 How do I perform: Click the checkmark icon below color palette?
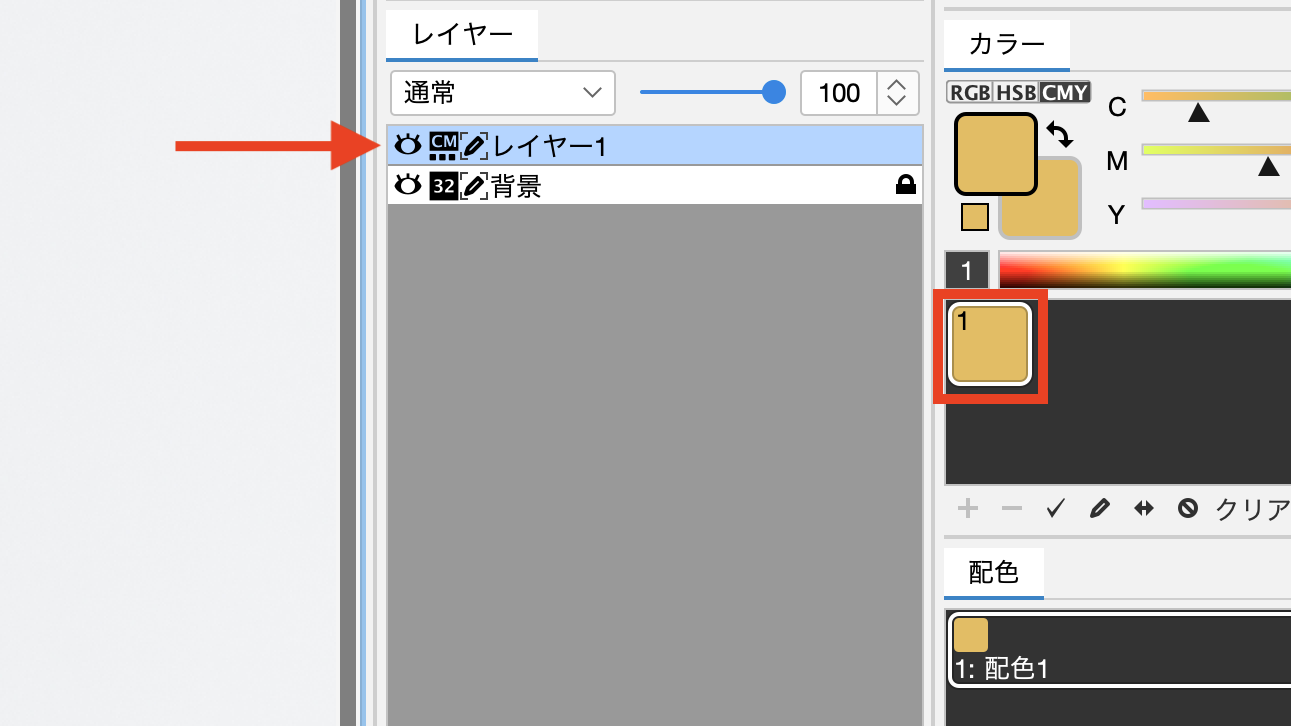1055,509
